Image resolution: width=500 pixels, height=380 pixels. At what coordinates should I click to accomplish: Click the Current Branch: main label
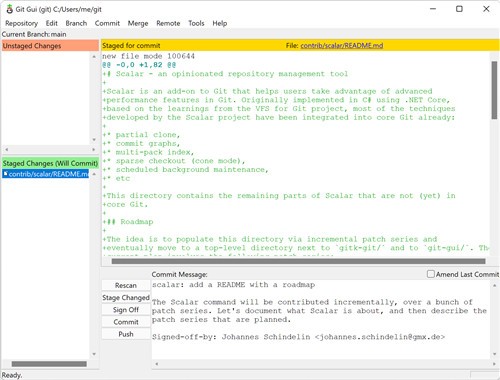click(34, 34)
